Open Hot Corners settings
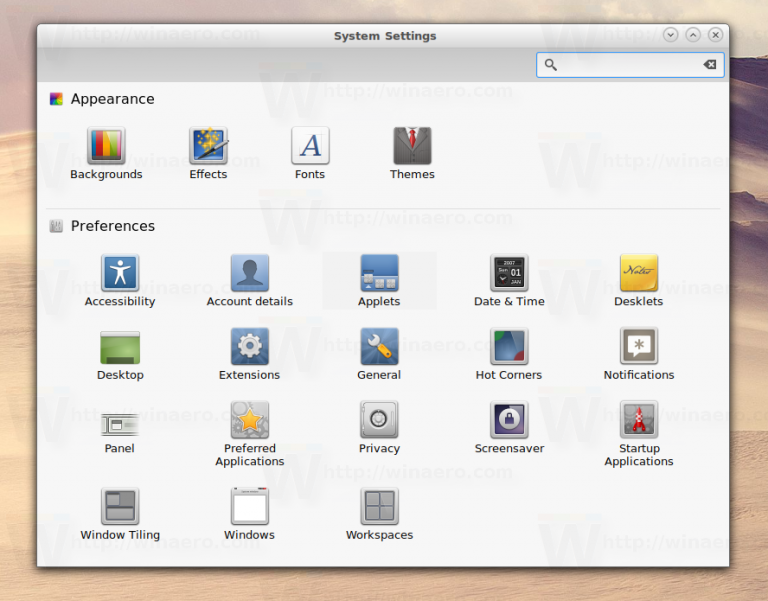The height and width of the screenshot is (601, 768). point(509,348)
